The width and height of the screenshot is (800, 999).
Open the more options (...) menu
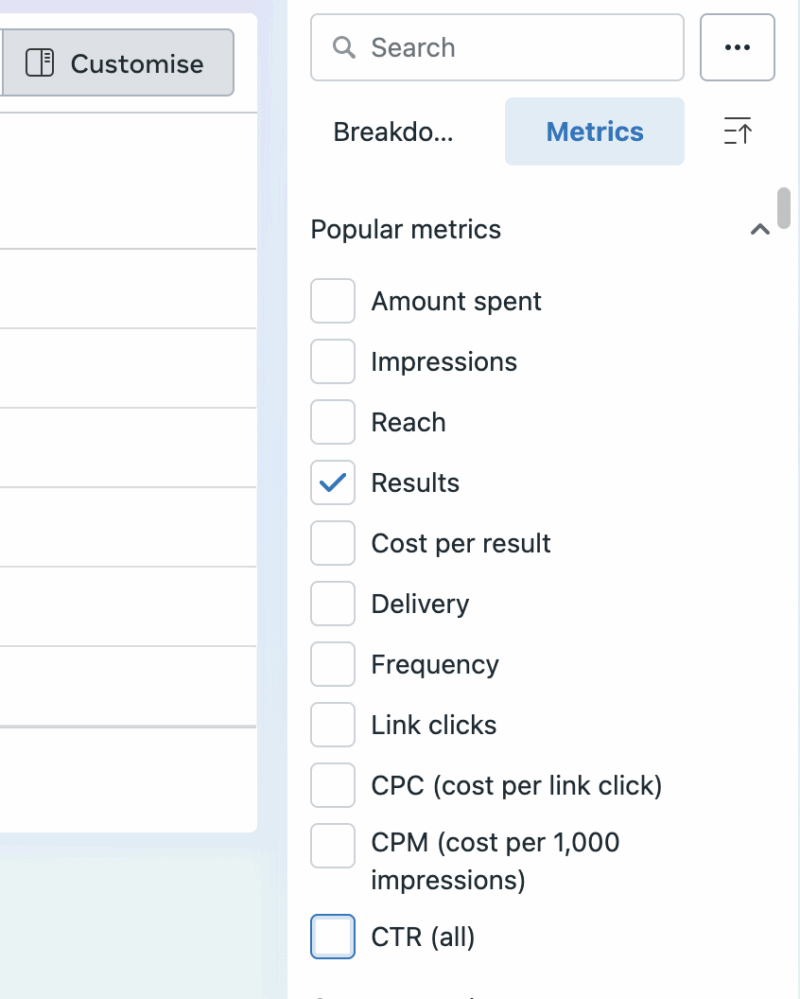[737, 47]
